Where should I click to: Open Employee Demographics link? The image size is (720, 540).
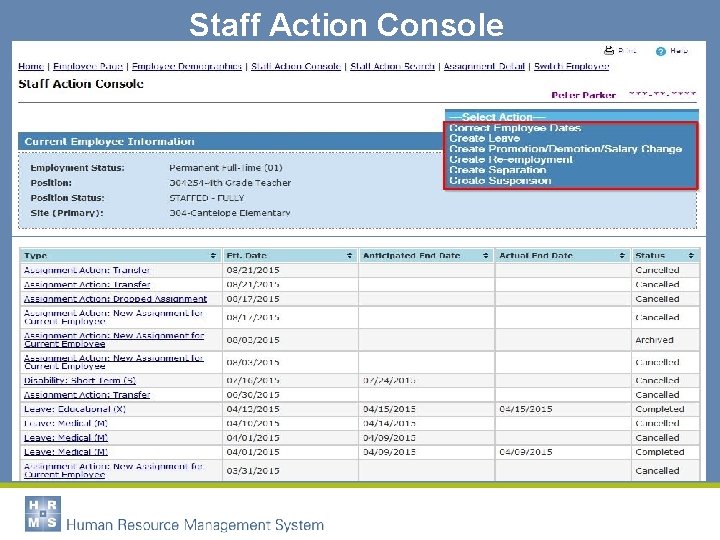tap(187, 66)
